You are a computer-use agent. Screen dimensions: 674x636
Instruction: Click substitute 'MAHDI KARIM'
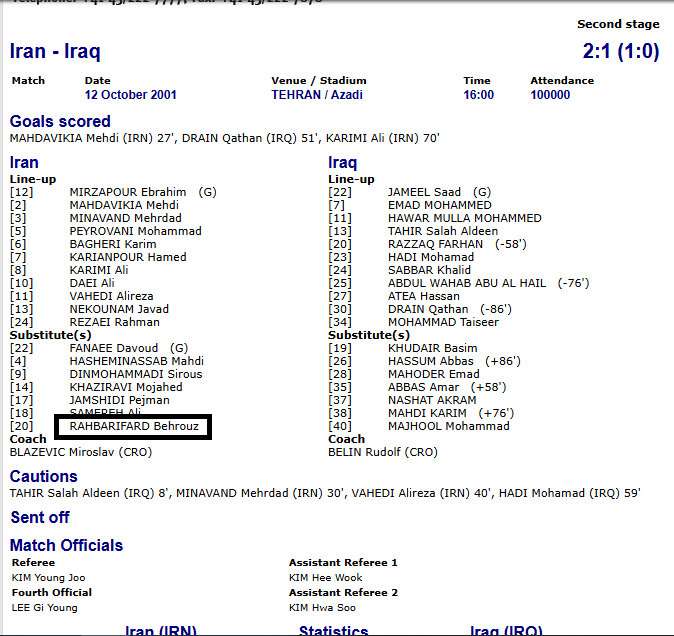tap(427, 413)
